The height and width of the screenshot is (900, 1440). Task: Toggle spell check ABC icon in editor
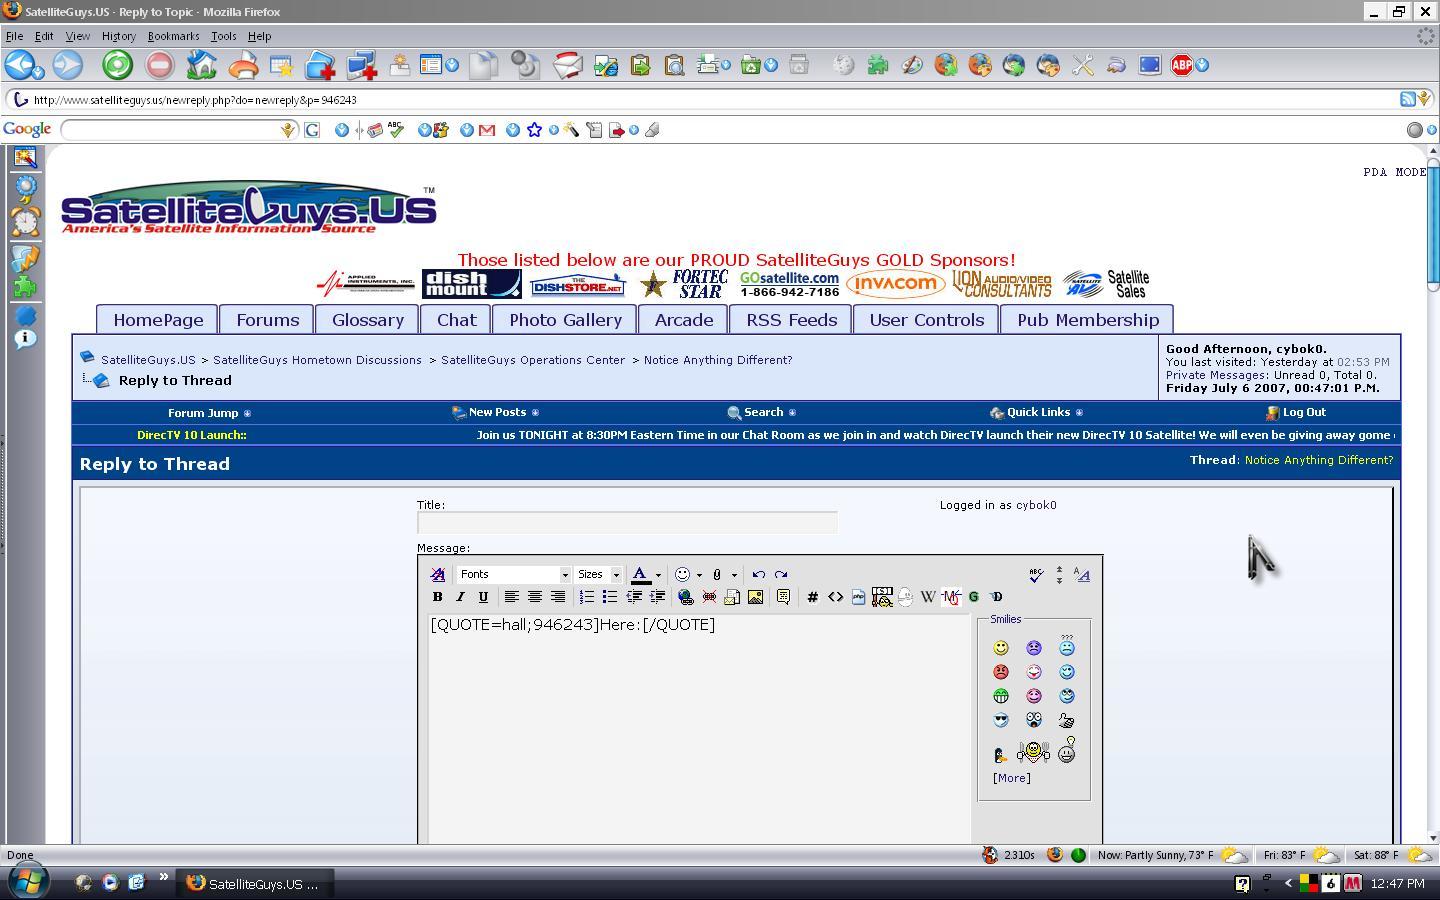(1036, 574)
